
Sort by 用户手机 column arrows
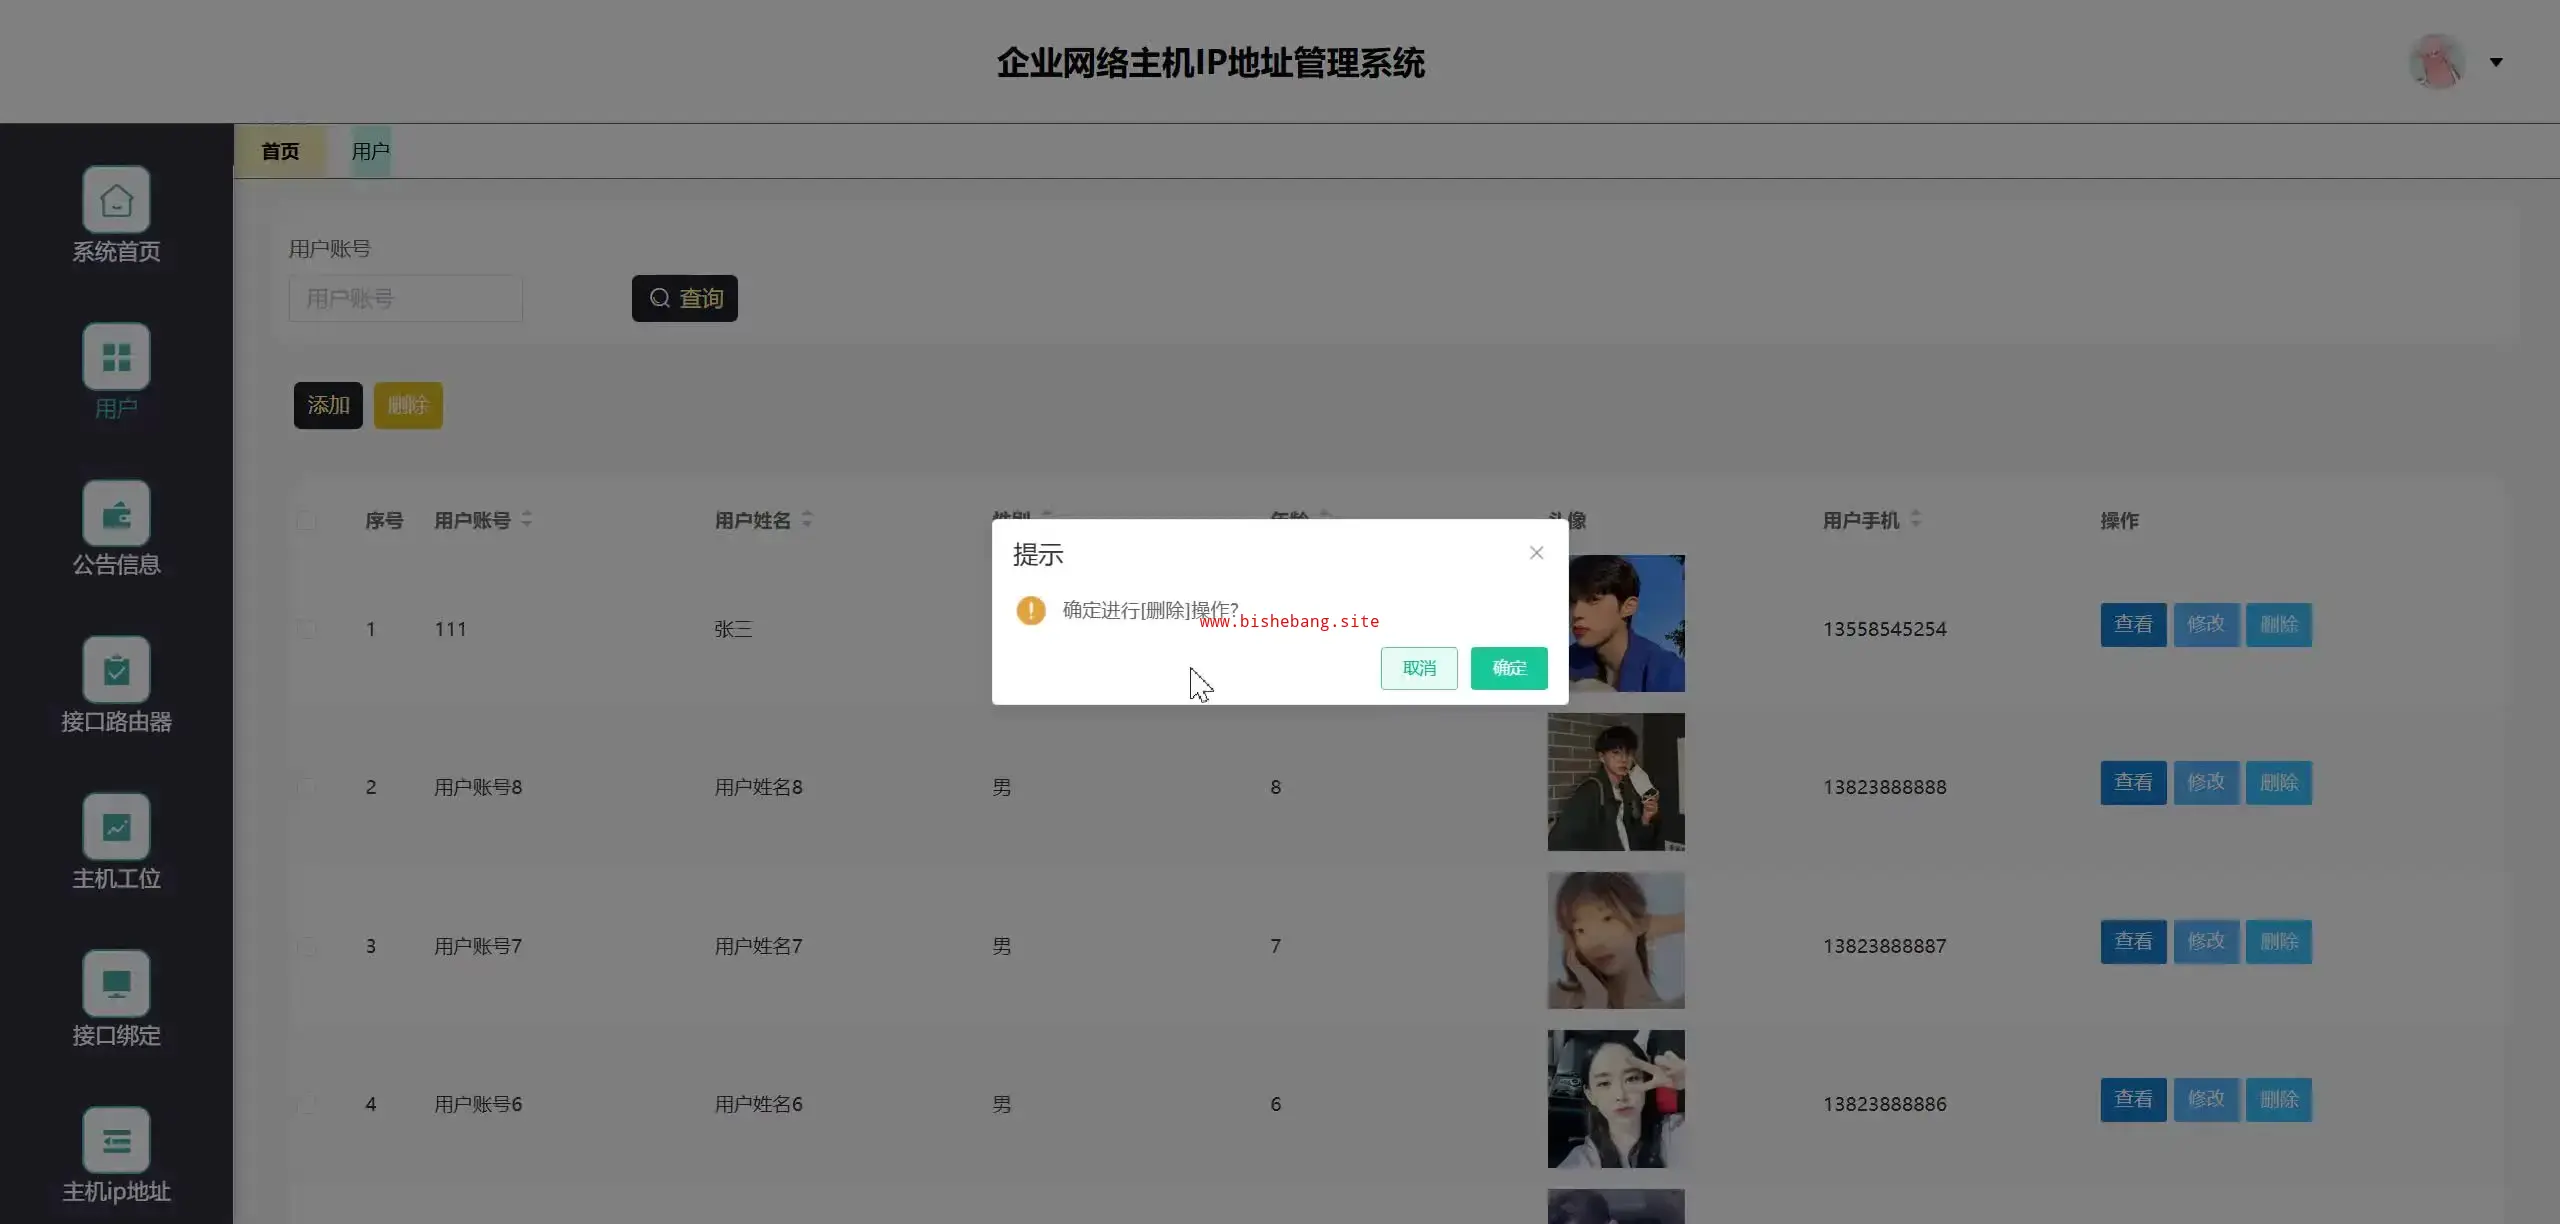tap(1915, 519)
